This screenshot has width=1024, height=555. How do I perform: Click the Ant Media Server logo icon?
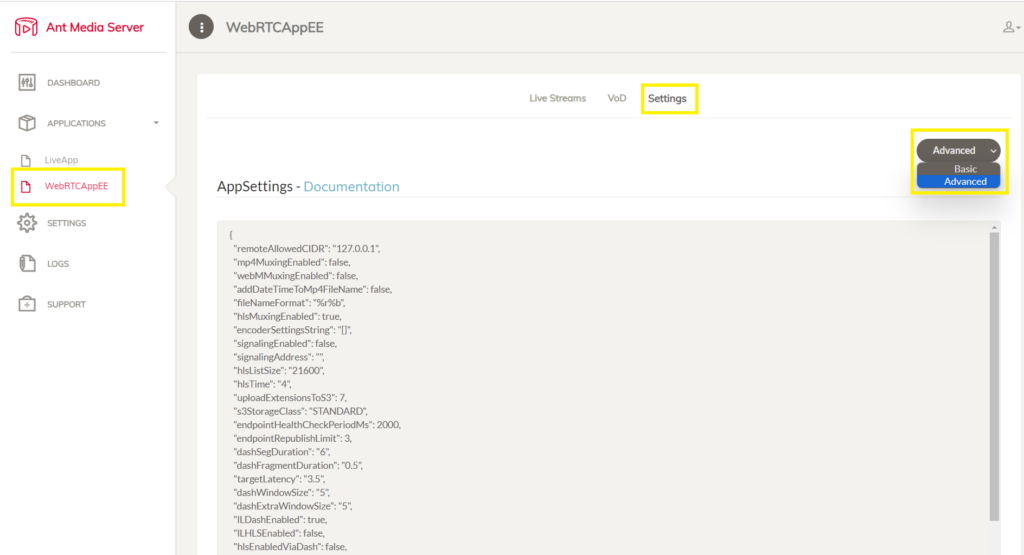pyautogui.click(x=26, y=27)
